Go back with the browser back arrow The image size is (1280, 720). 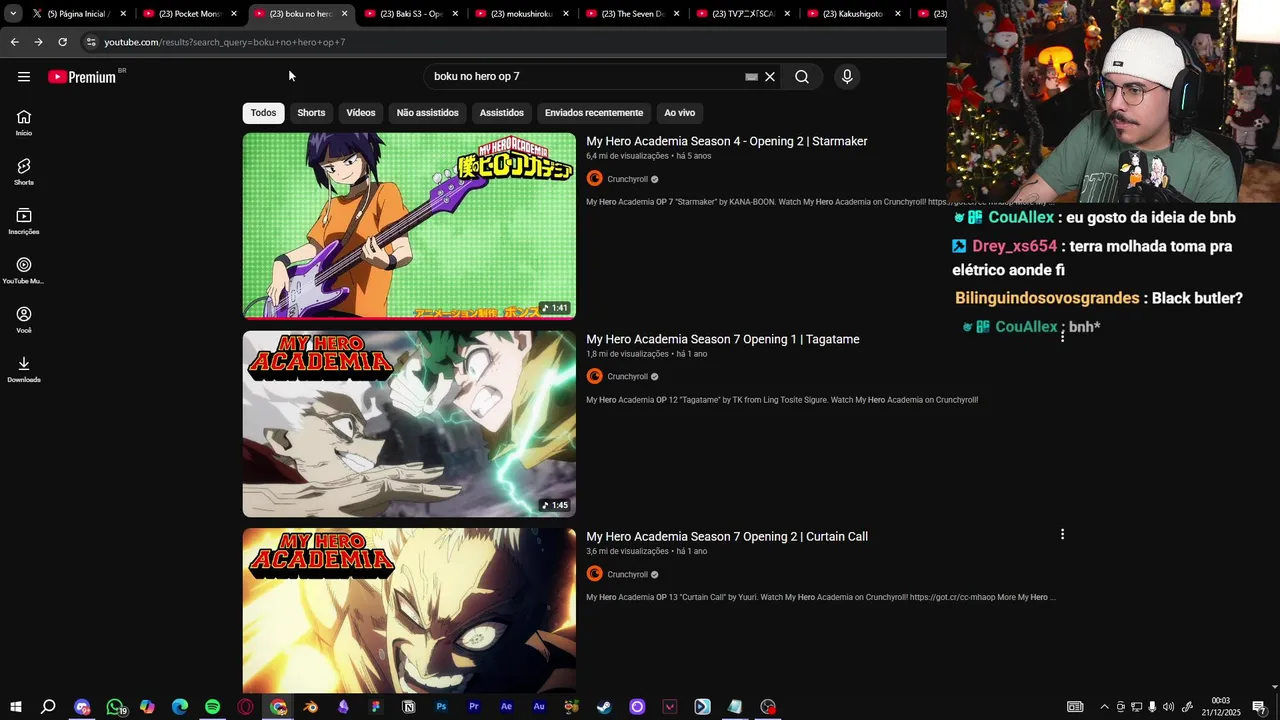coord(14,42)
